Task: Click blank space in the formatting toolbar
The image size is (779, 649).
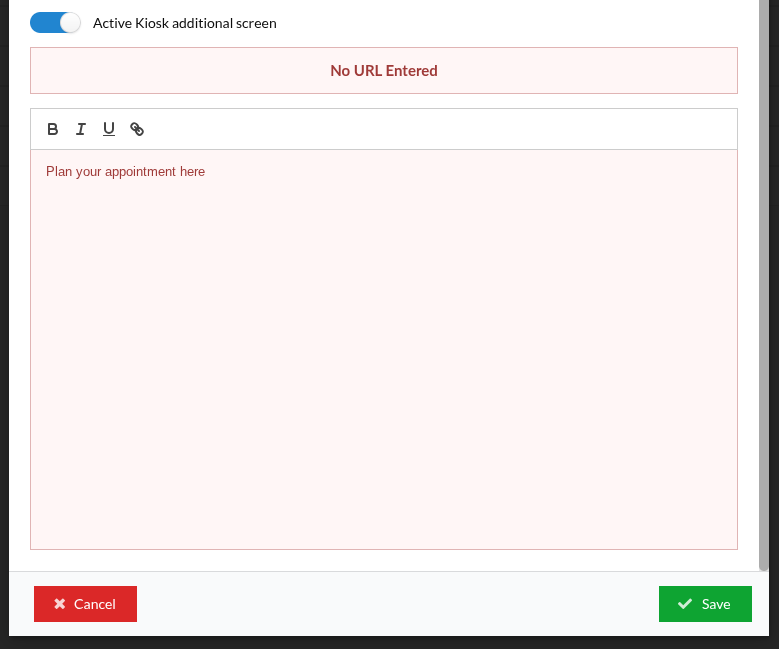Action: click(450, 129)
